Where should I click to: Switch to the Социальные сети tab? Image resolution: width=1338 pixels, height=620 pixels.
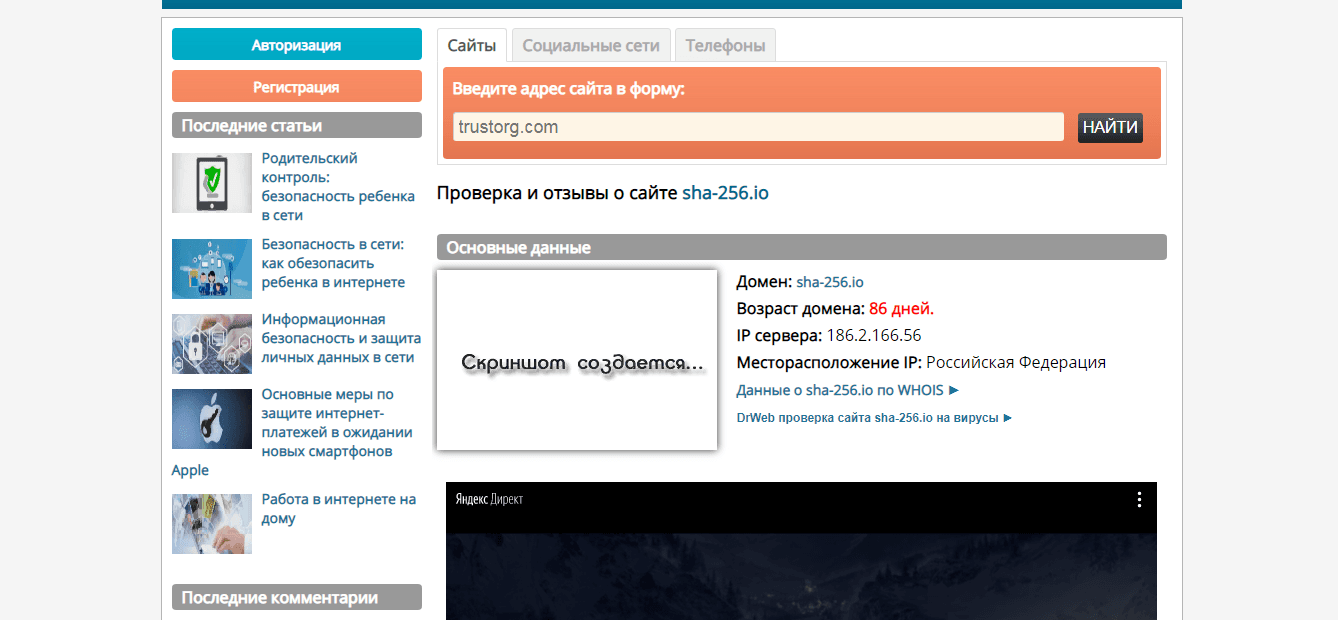[591, 46]
